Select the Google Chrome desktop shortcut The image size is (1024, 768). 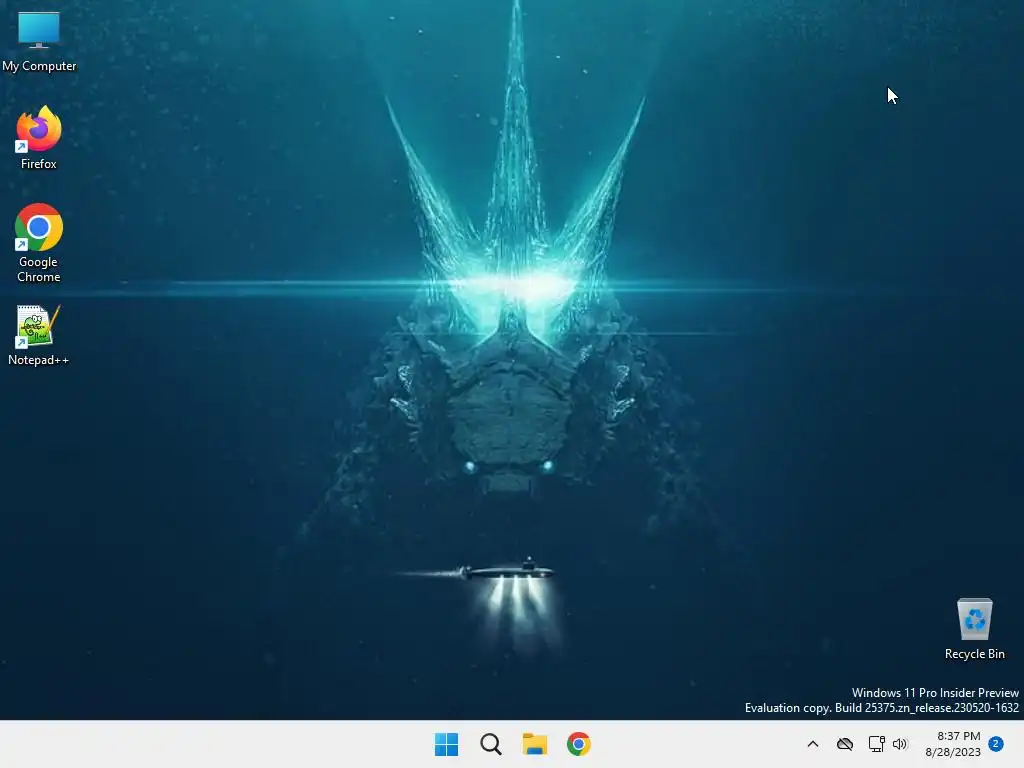click(x=39, y=243)
